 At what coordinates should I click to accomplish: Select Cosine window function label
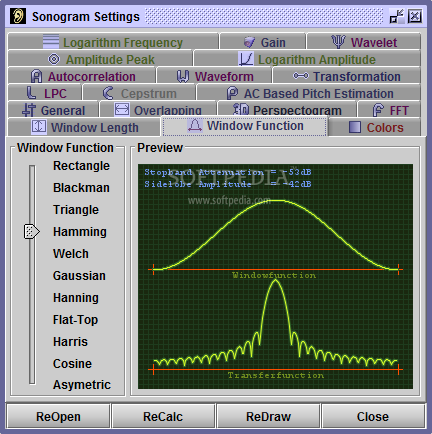72,364
